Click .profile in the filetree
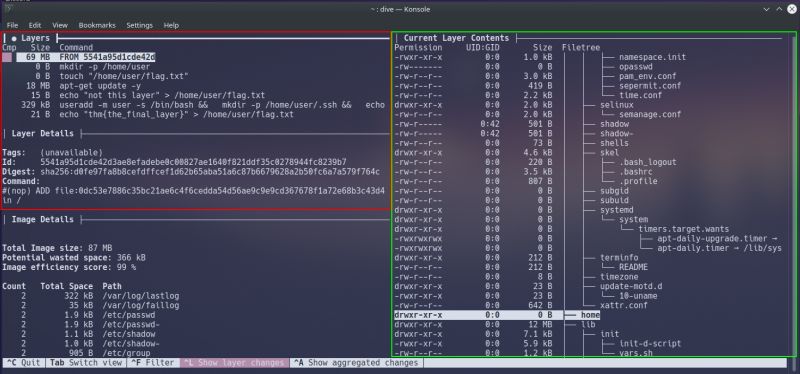The width and height of the screenshot is (800, 374). [x=638, y=181]
